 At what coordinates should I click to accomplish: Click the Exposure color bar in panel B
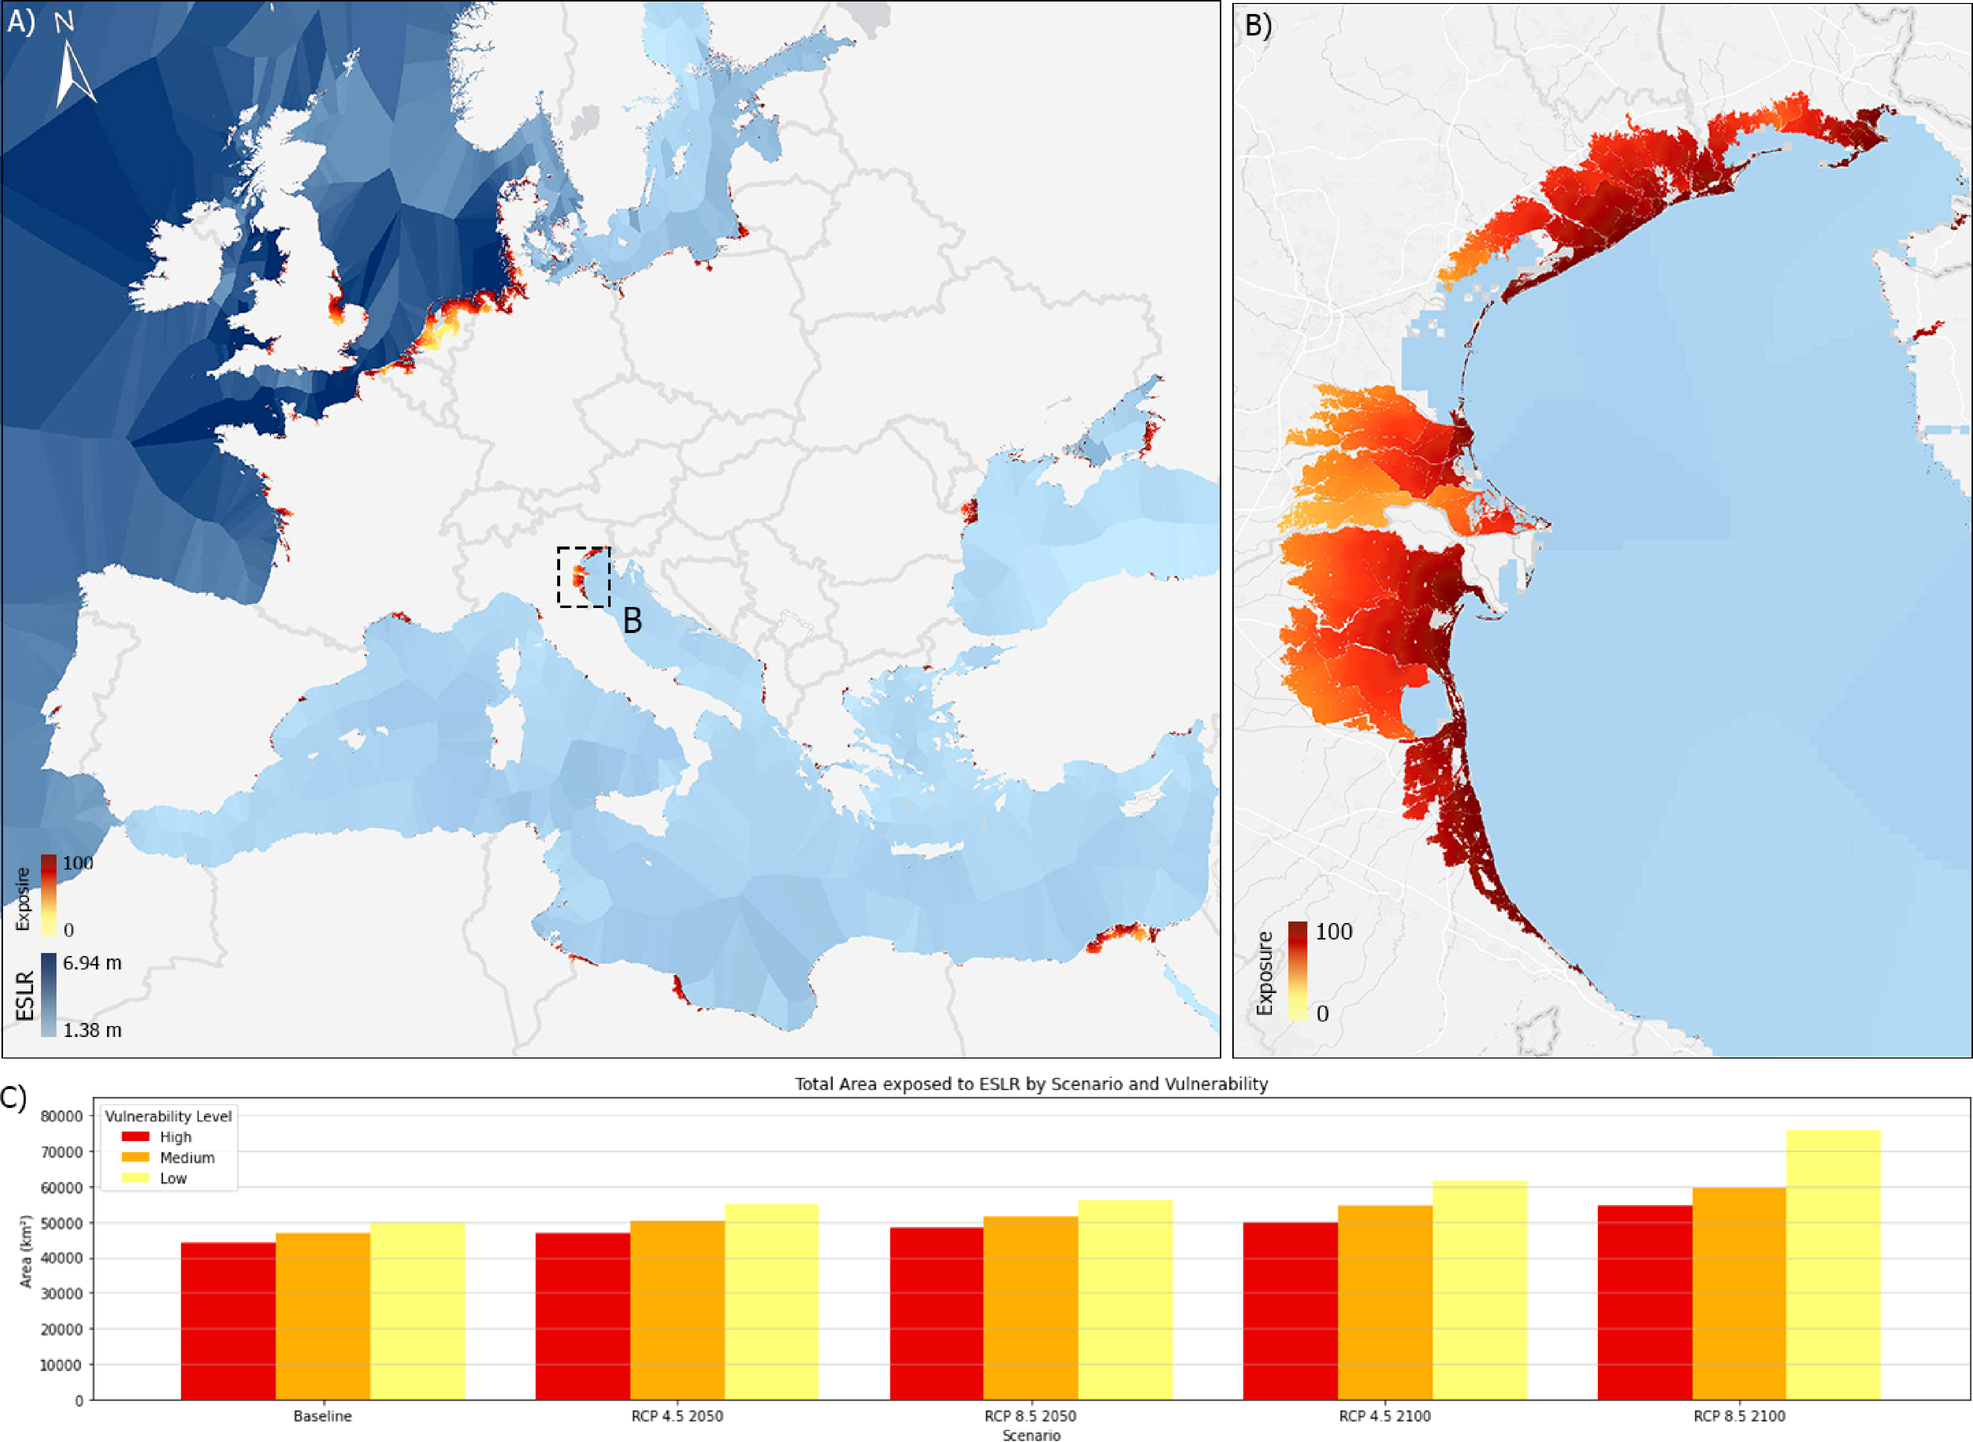(x=1297, y=970)
